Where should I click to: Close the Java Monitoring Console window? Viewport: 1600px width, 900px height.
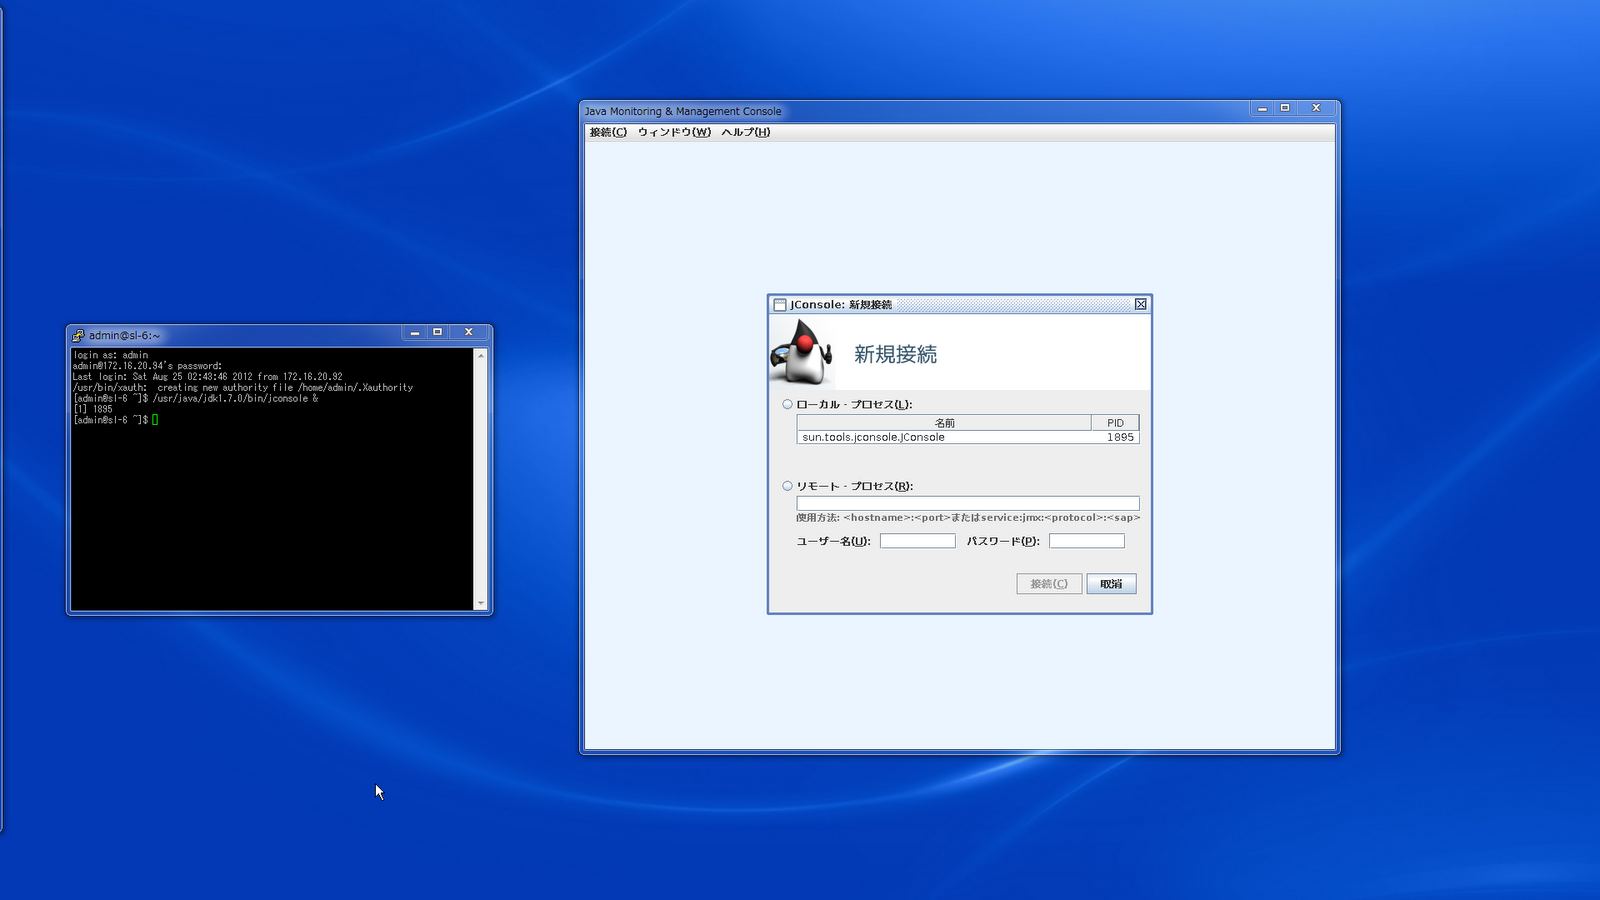[1316, 108]
